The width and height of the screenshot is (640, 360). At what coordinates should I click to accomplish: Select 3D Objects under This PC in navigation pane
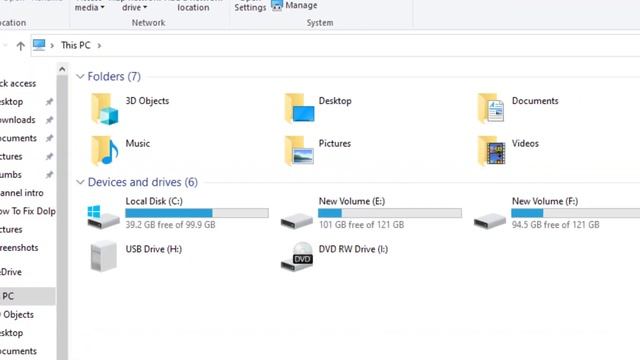[18, 315]
